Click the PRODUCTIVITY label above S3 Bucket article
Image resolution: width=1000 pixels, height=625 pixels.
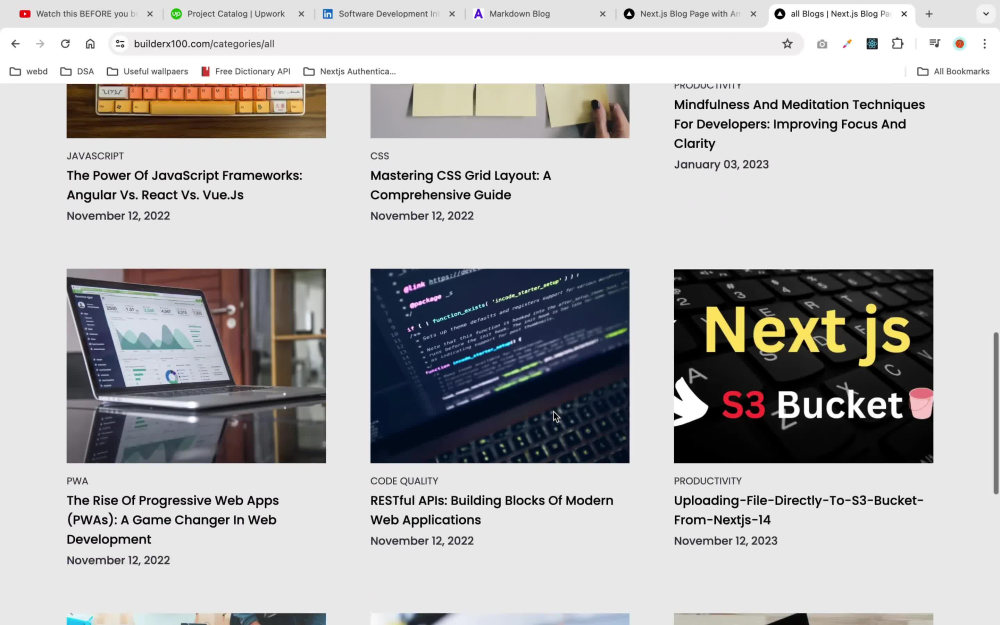tap(708, 481)
